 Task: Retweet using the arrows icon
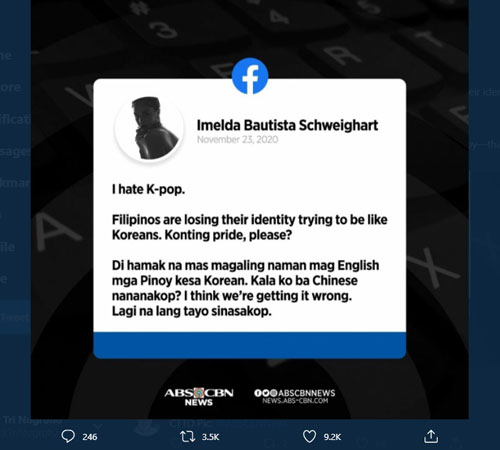coord(188,436)
